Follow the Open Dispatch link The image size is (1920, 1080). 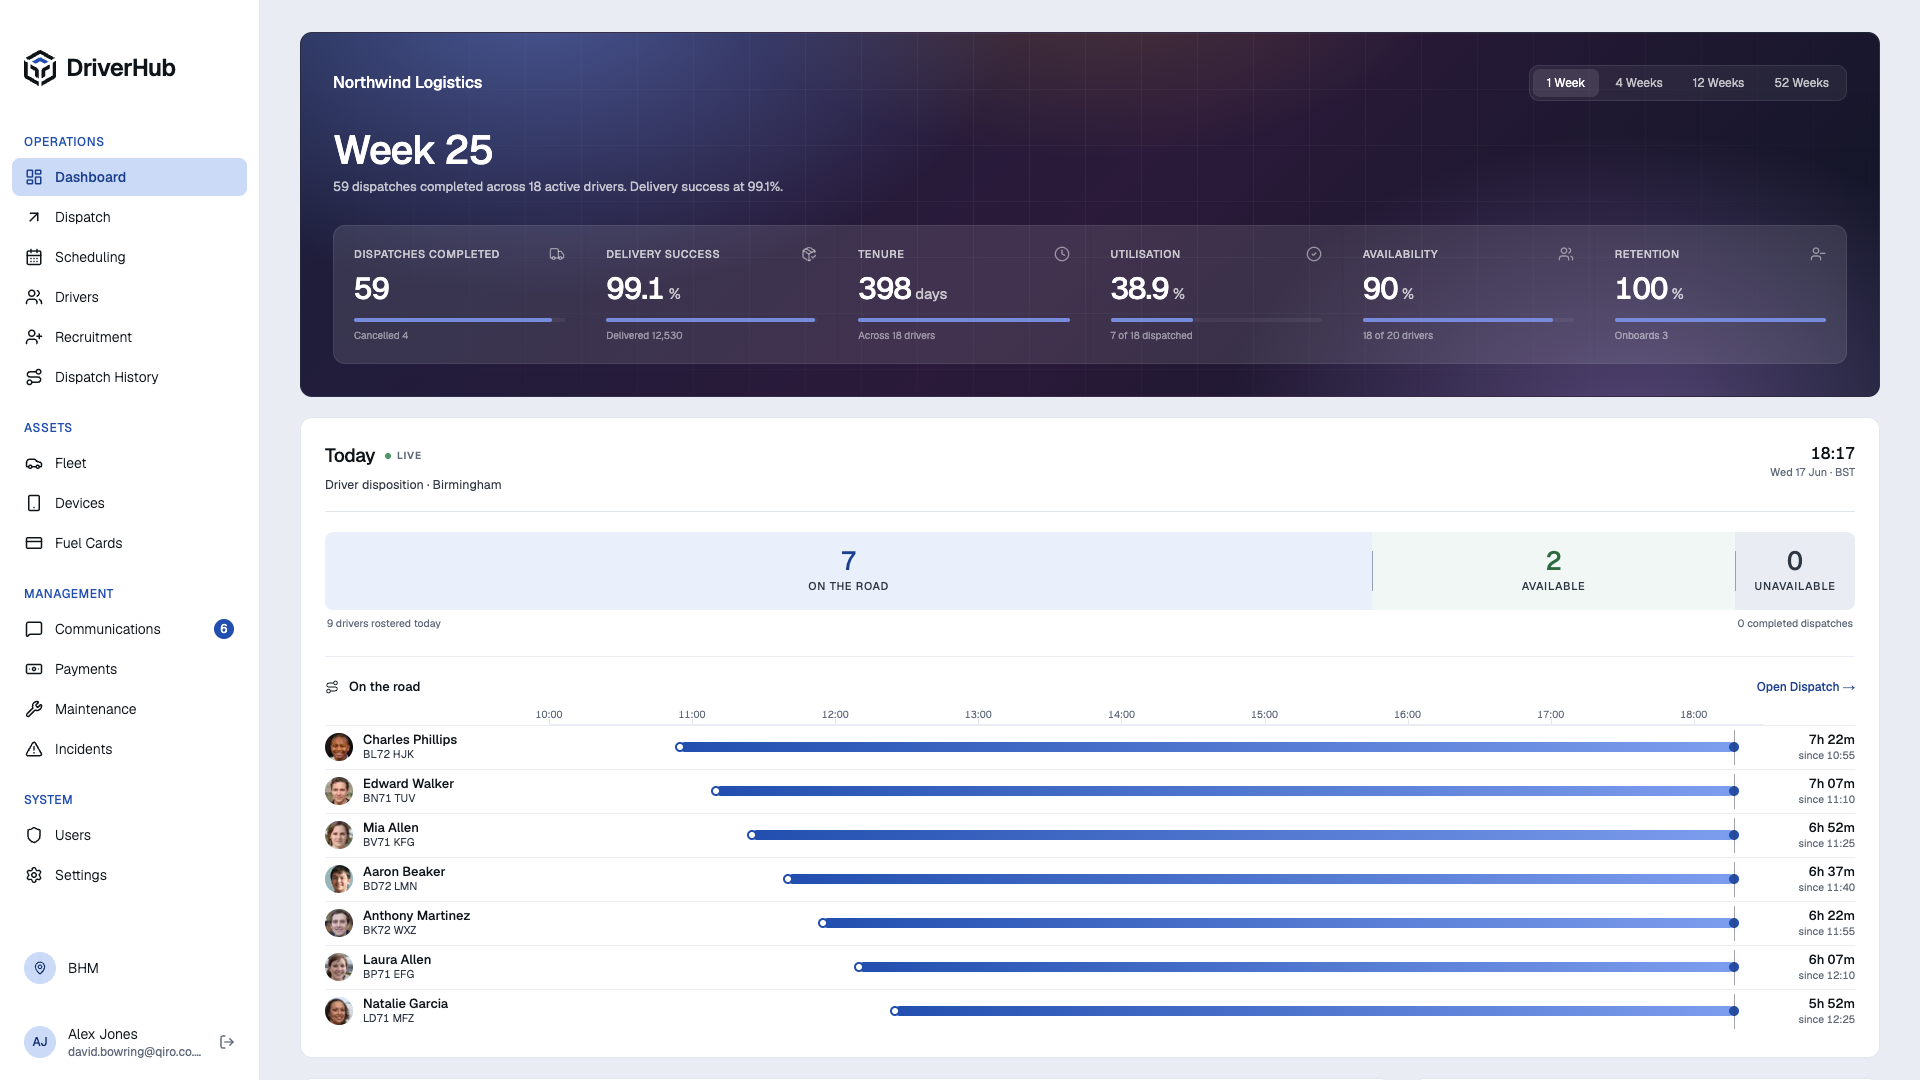pos(1805,687)
